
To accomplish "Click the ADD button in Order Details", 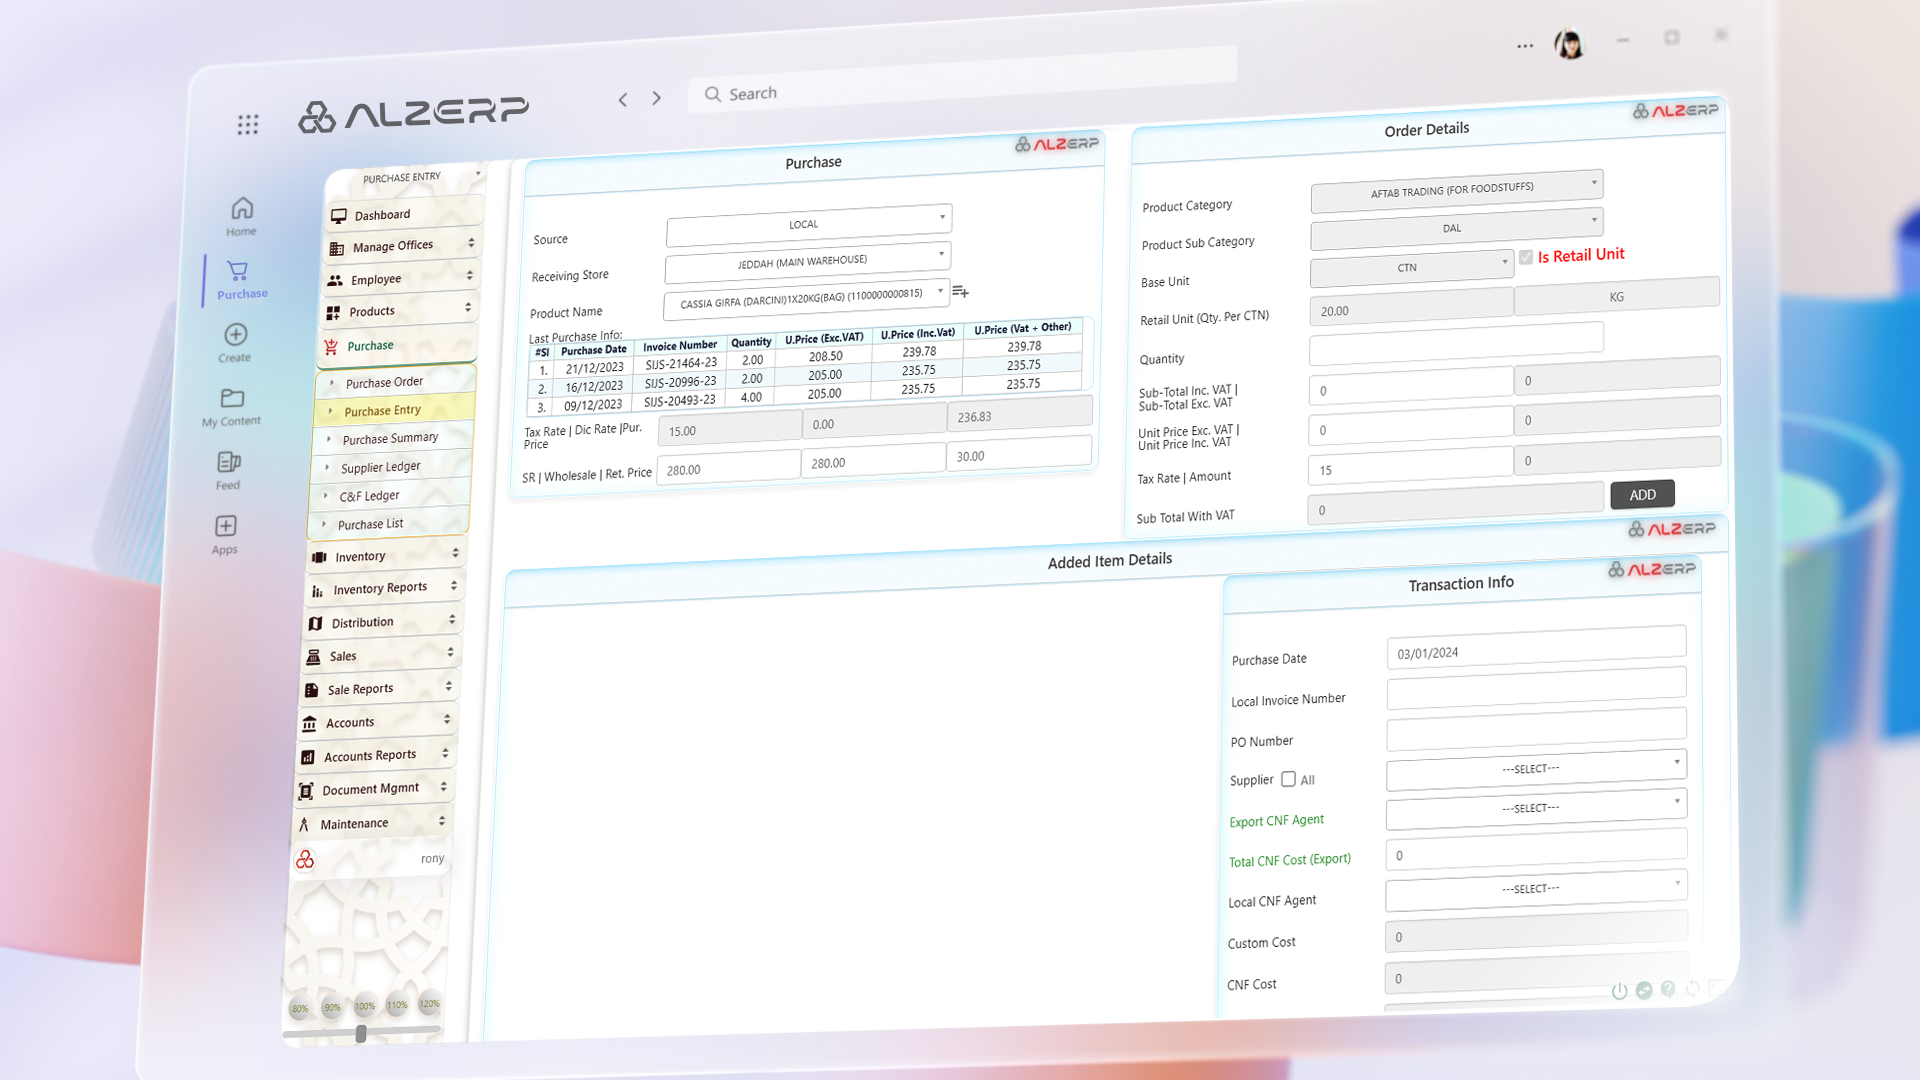I will [1642, 494].
